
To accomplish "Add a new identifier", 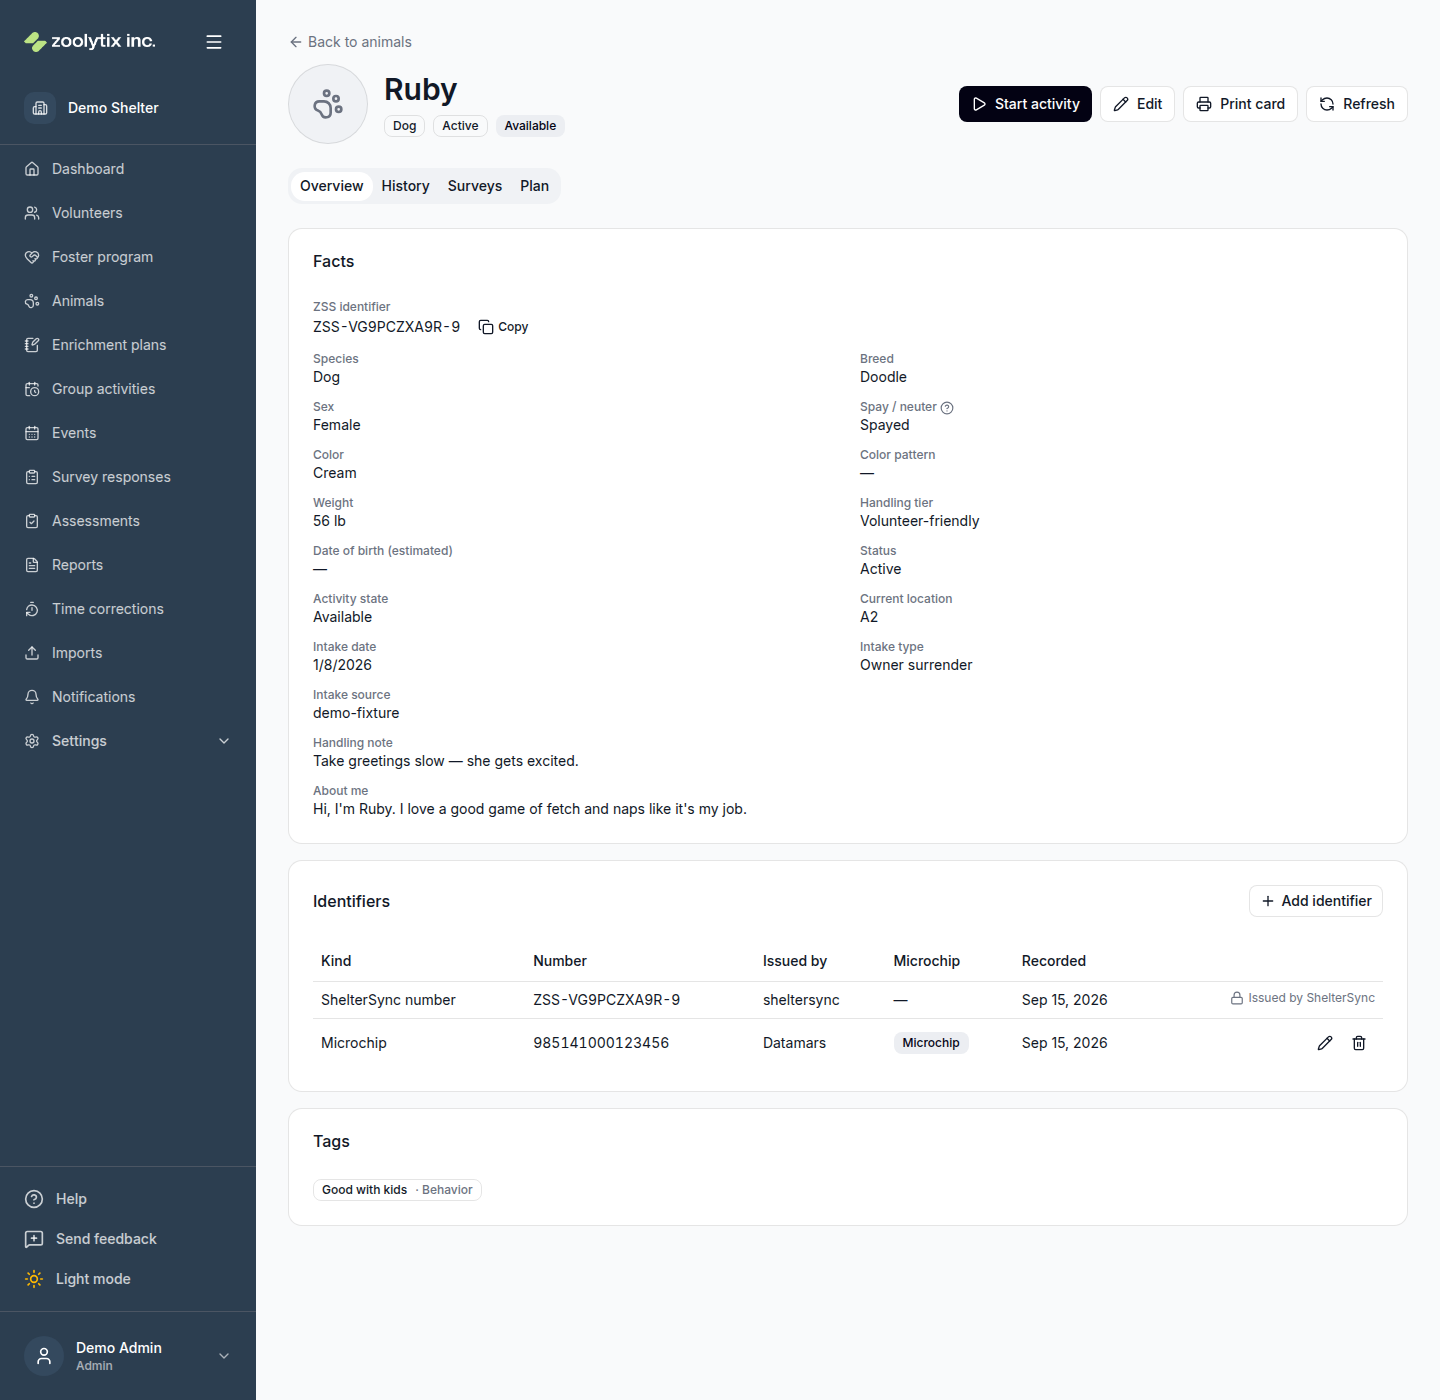I will (1316, 901).
